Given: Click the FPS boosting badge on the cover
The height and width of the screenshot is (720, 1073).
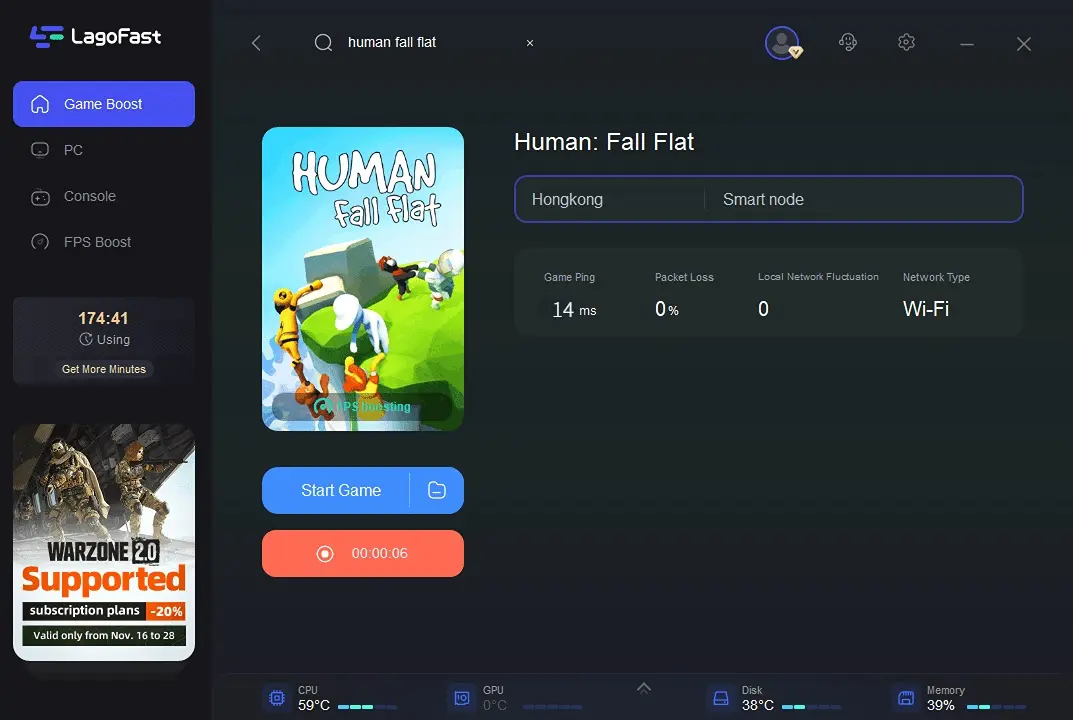Looking at the screenshot, I should (x=362, y=407).
